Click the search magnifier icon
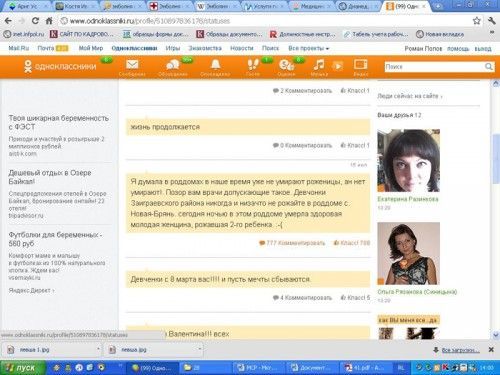This screenshot has width=500, height=375. point(488,67)
